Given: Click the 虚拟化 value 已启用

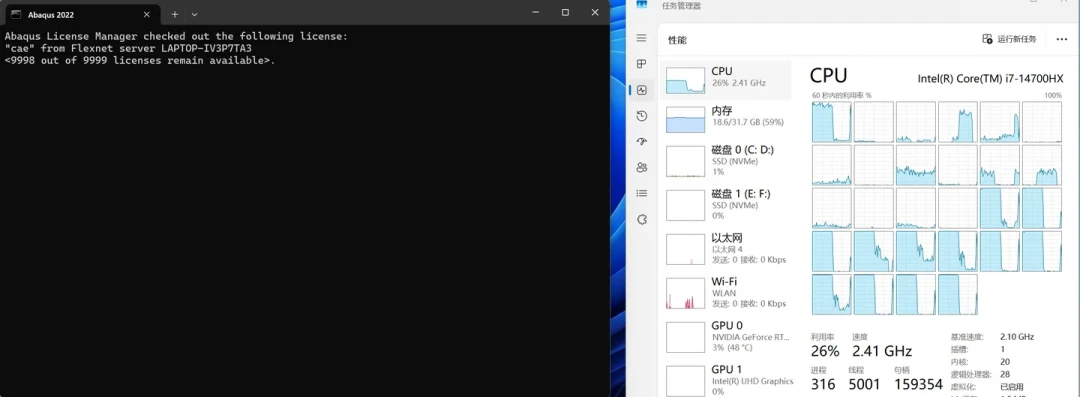Looking at the screenshot, I should click(x=1012, y=387).
